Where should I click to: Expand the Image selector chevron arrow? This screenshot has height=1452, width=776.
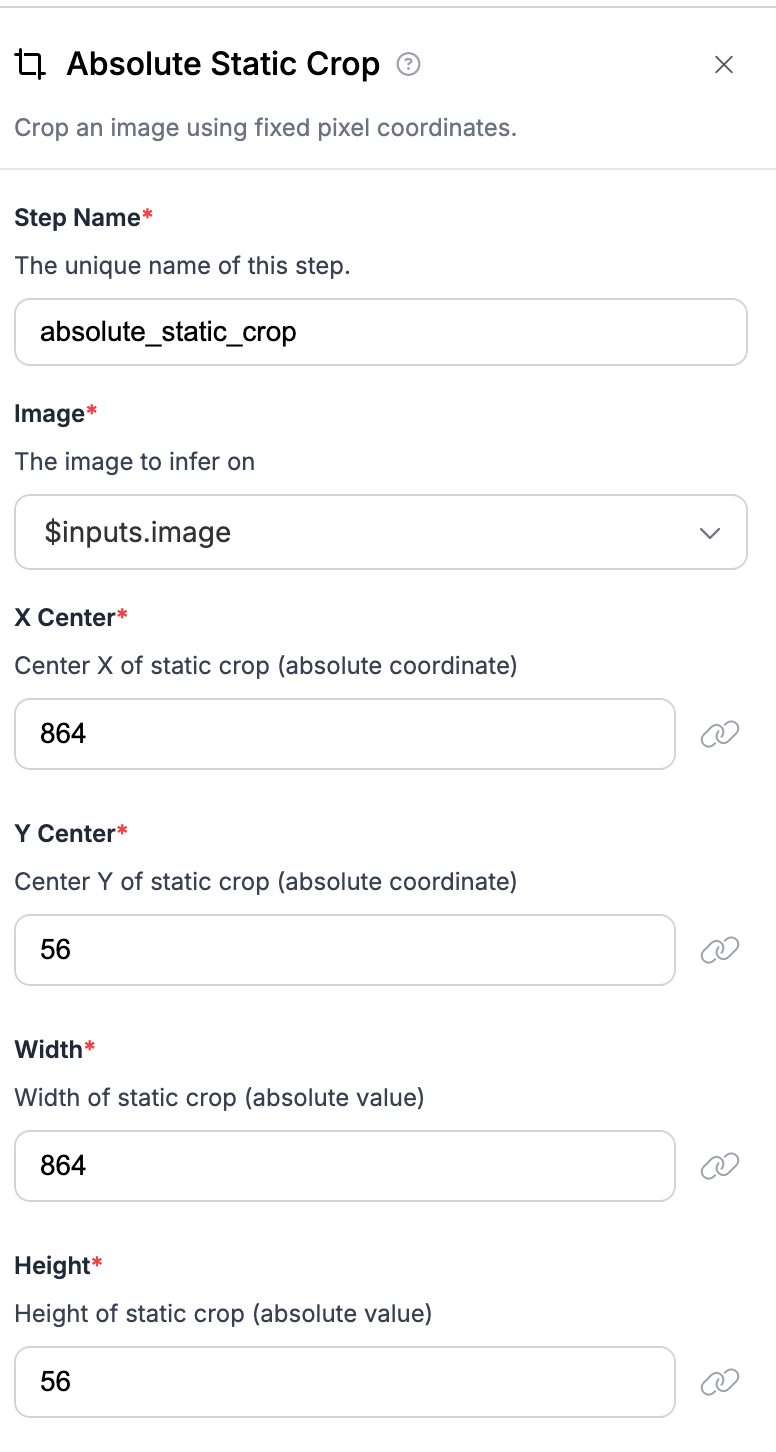tap(710, 533)
